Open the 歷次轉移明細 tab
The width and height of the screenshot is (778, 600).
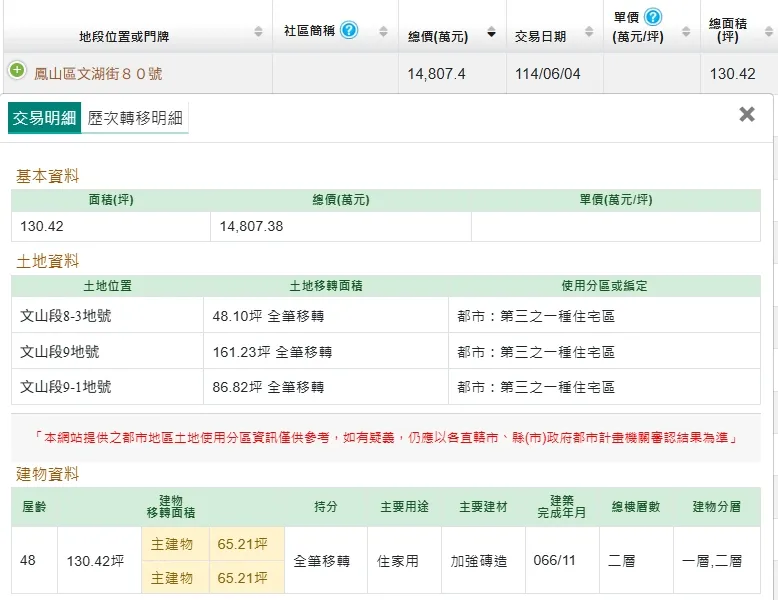135,118
